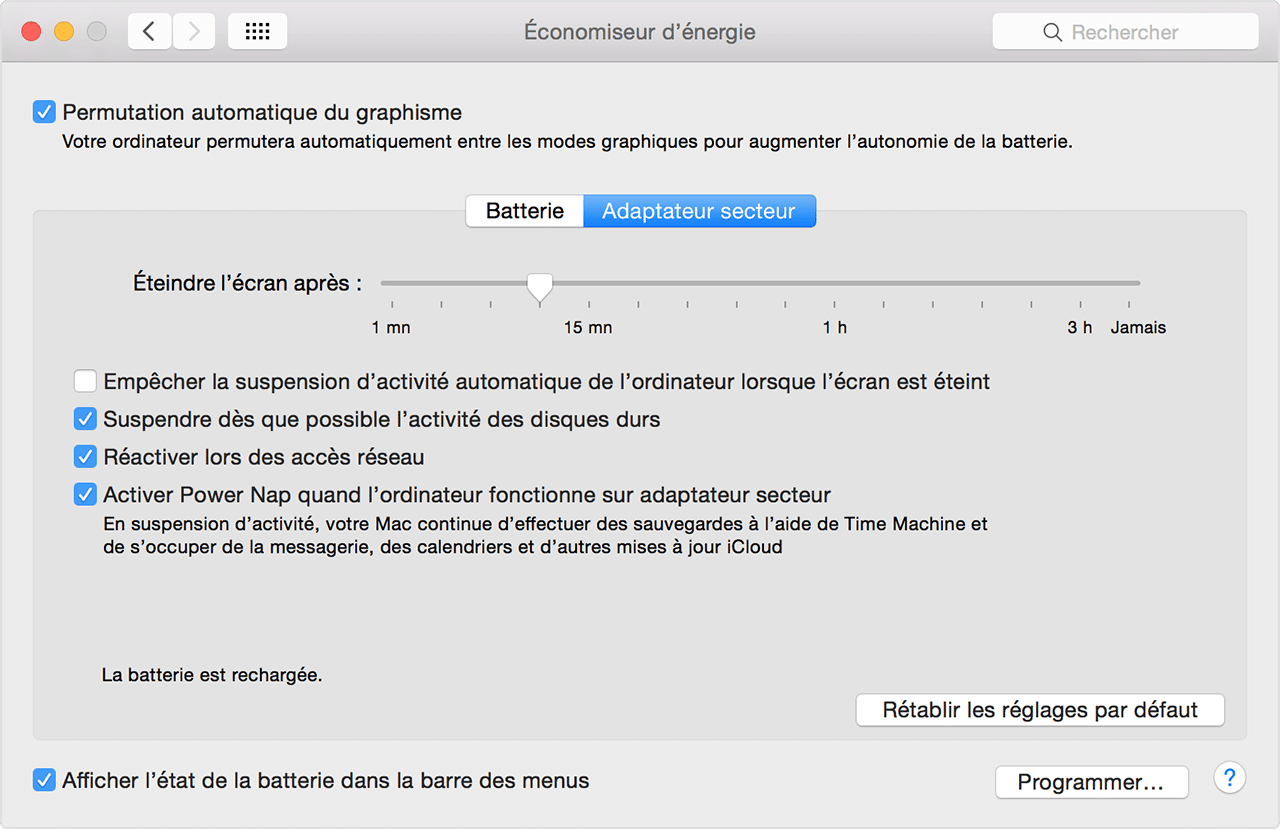The image size is (1280, 830).
Task: Click the magnifying glass search icon
Action: [x=1053, y=32]
